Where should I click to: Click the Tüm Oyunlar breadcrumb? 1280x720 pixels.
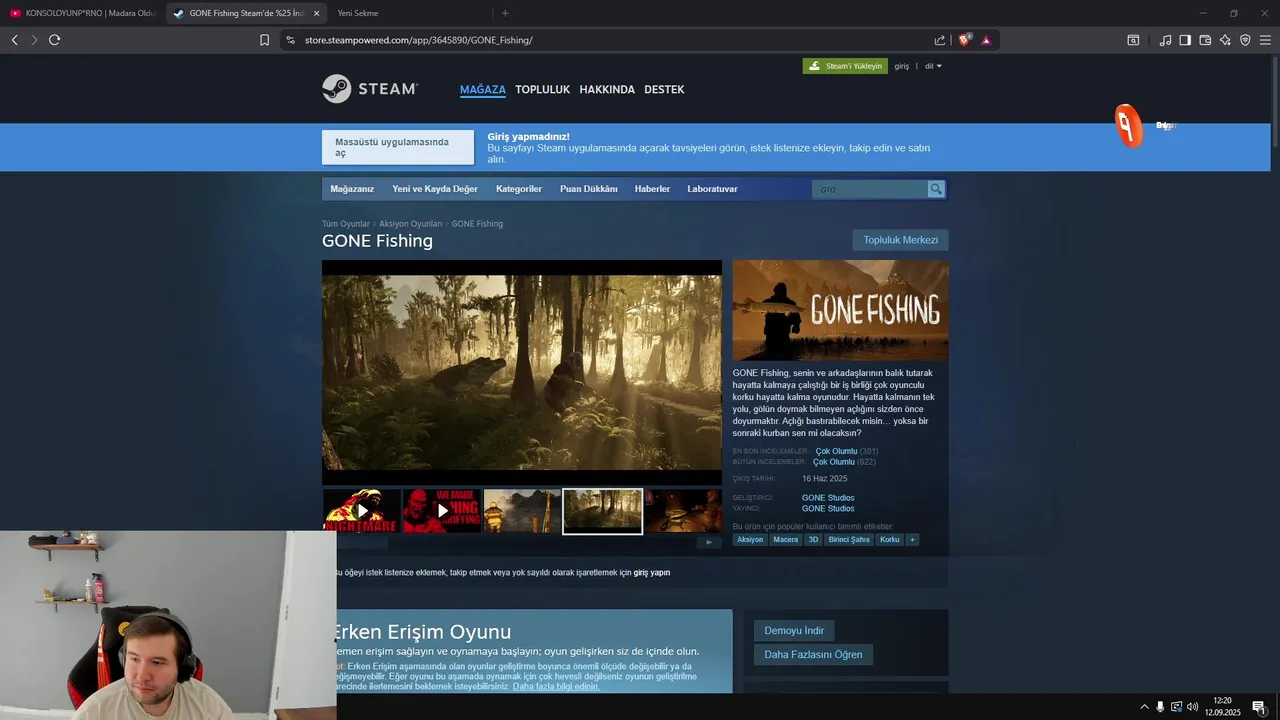tap(345, 224)
